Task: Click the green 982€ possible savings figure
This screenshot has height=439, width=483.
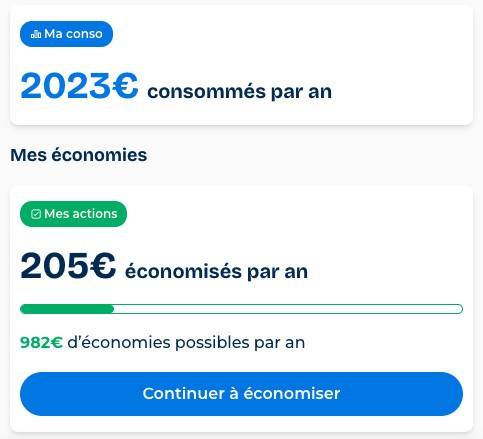Action: click(x=41, y=343)
